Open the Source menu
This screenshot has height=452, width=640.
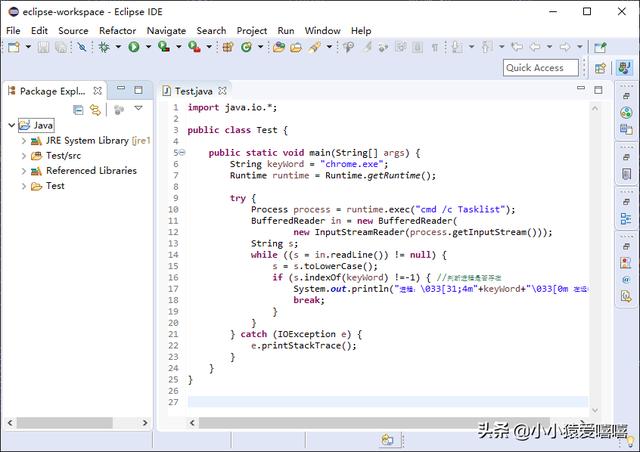73,31
